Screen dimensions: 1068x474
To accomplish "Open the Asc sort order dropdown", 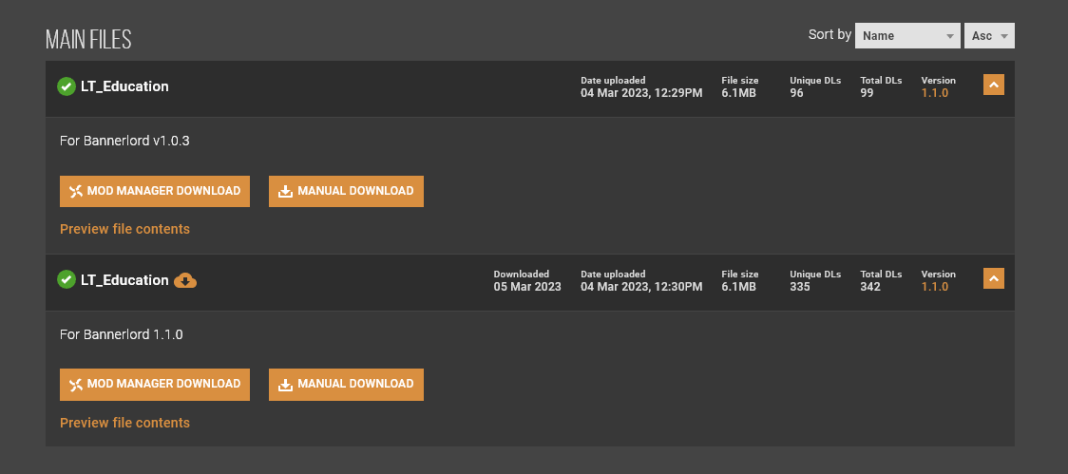I will 989,36.
